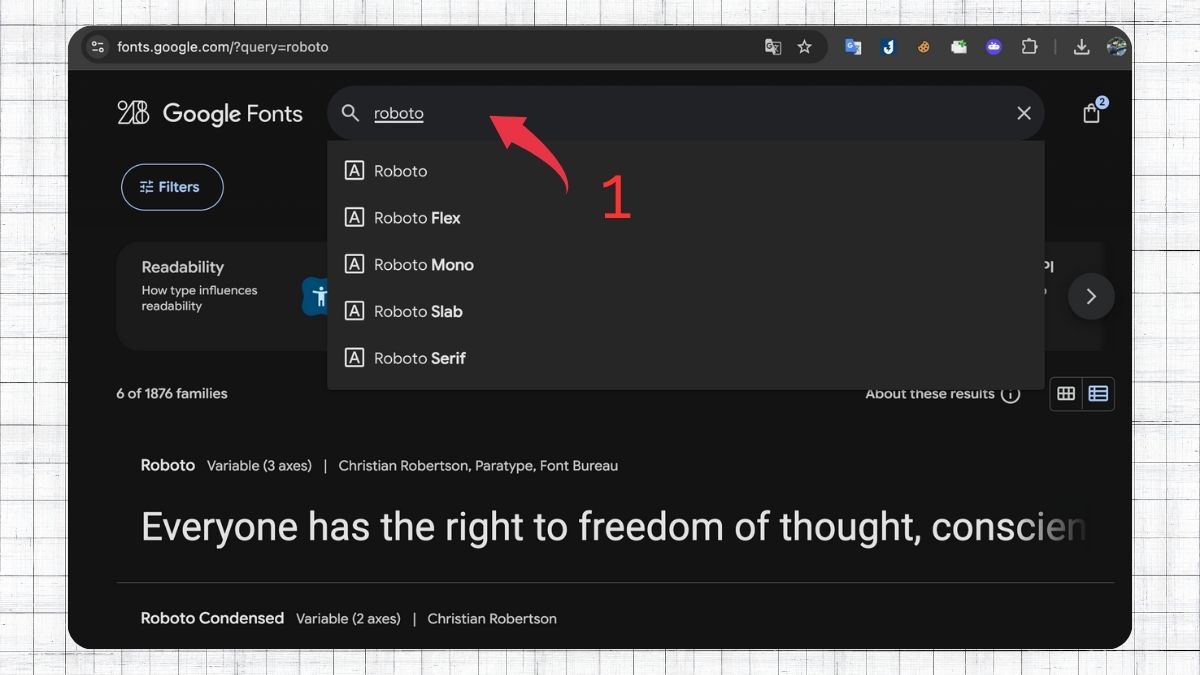This screenshot has width=1200, height=675.
Task: Switch to list view layout
Action: click(x=1098, y=394)
